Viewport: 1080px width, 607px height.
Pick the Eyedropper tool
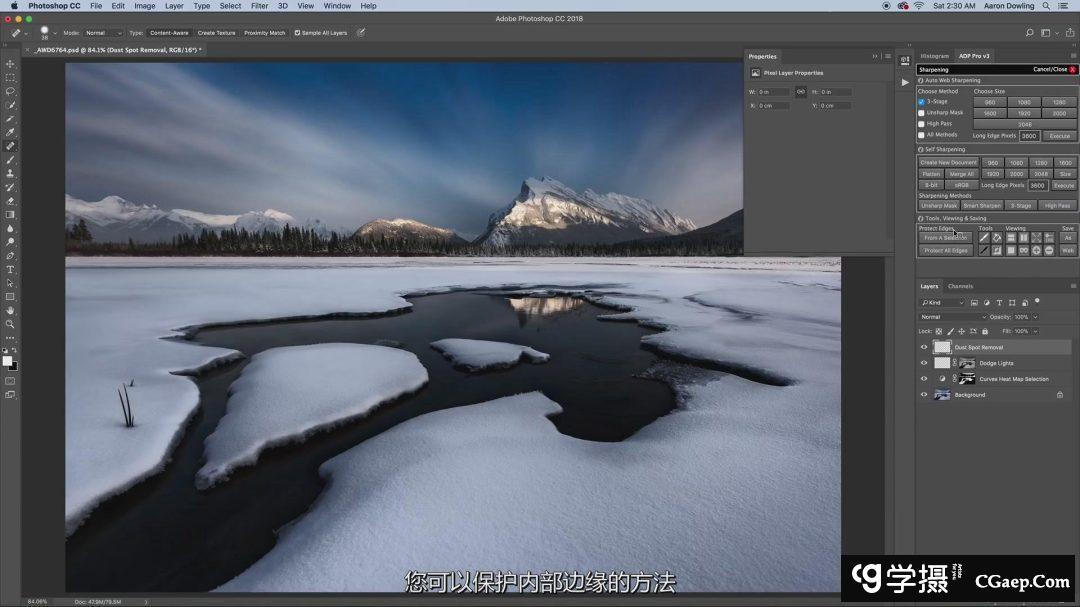point(10,132)
